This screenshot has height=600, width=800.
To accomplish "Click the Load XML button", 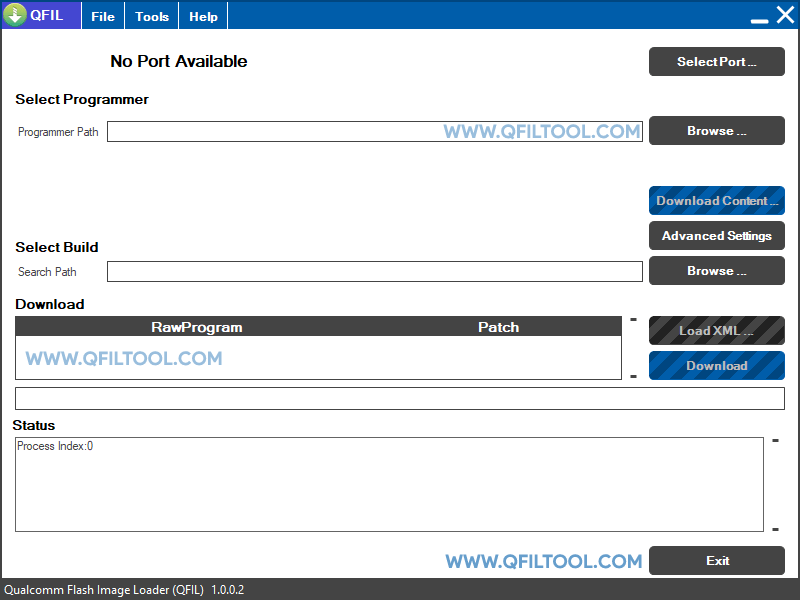I will click(716, 330).
